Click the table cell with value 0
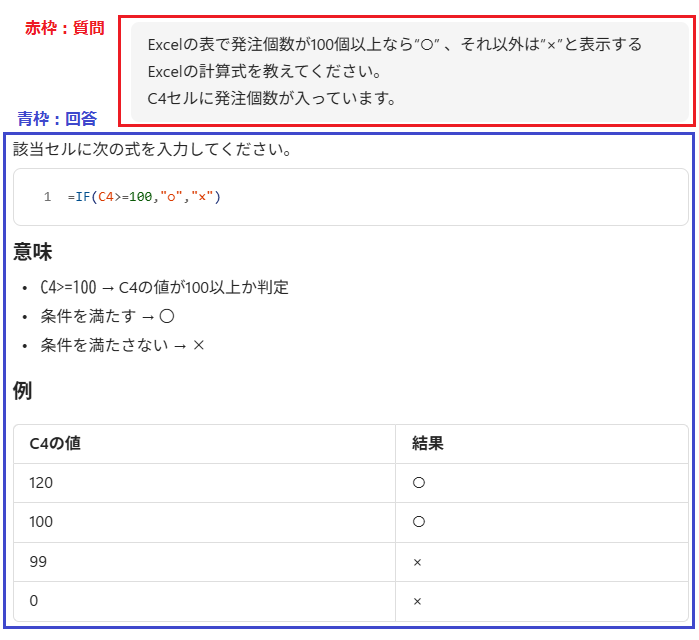 click(205, 601)
